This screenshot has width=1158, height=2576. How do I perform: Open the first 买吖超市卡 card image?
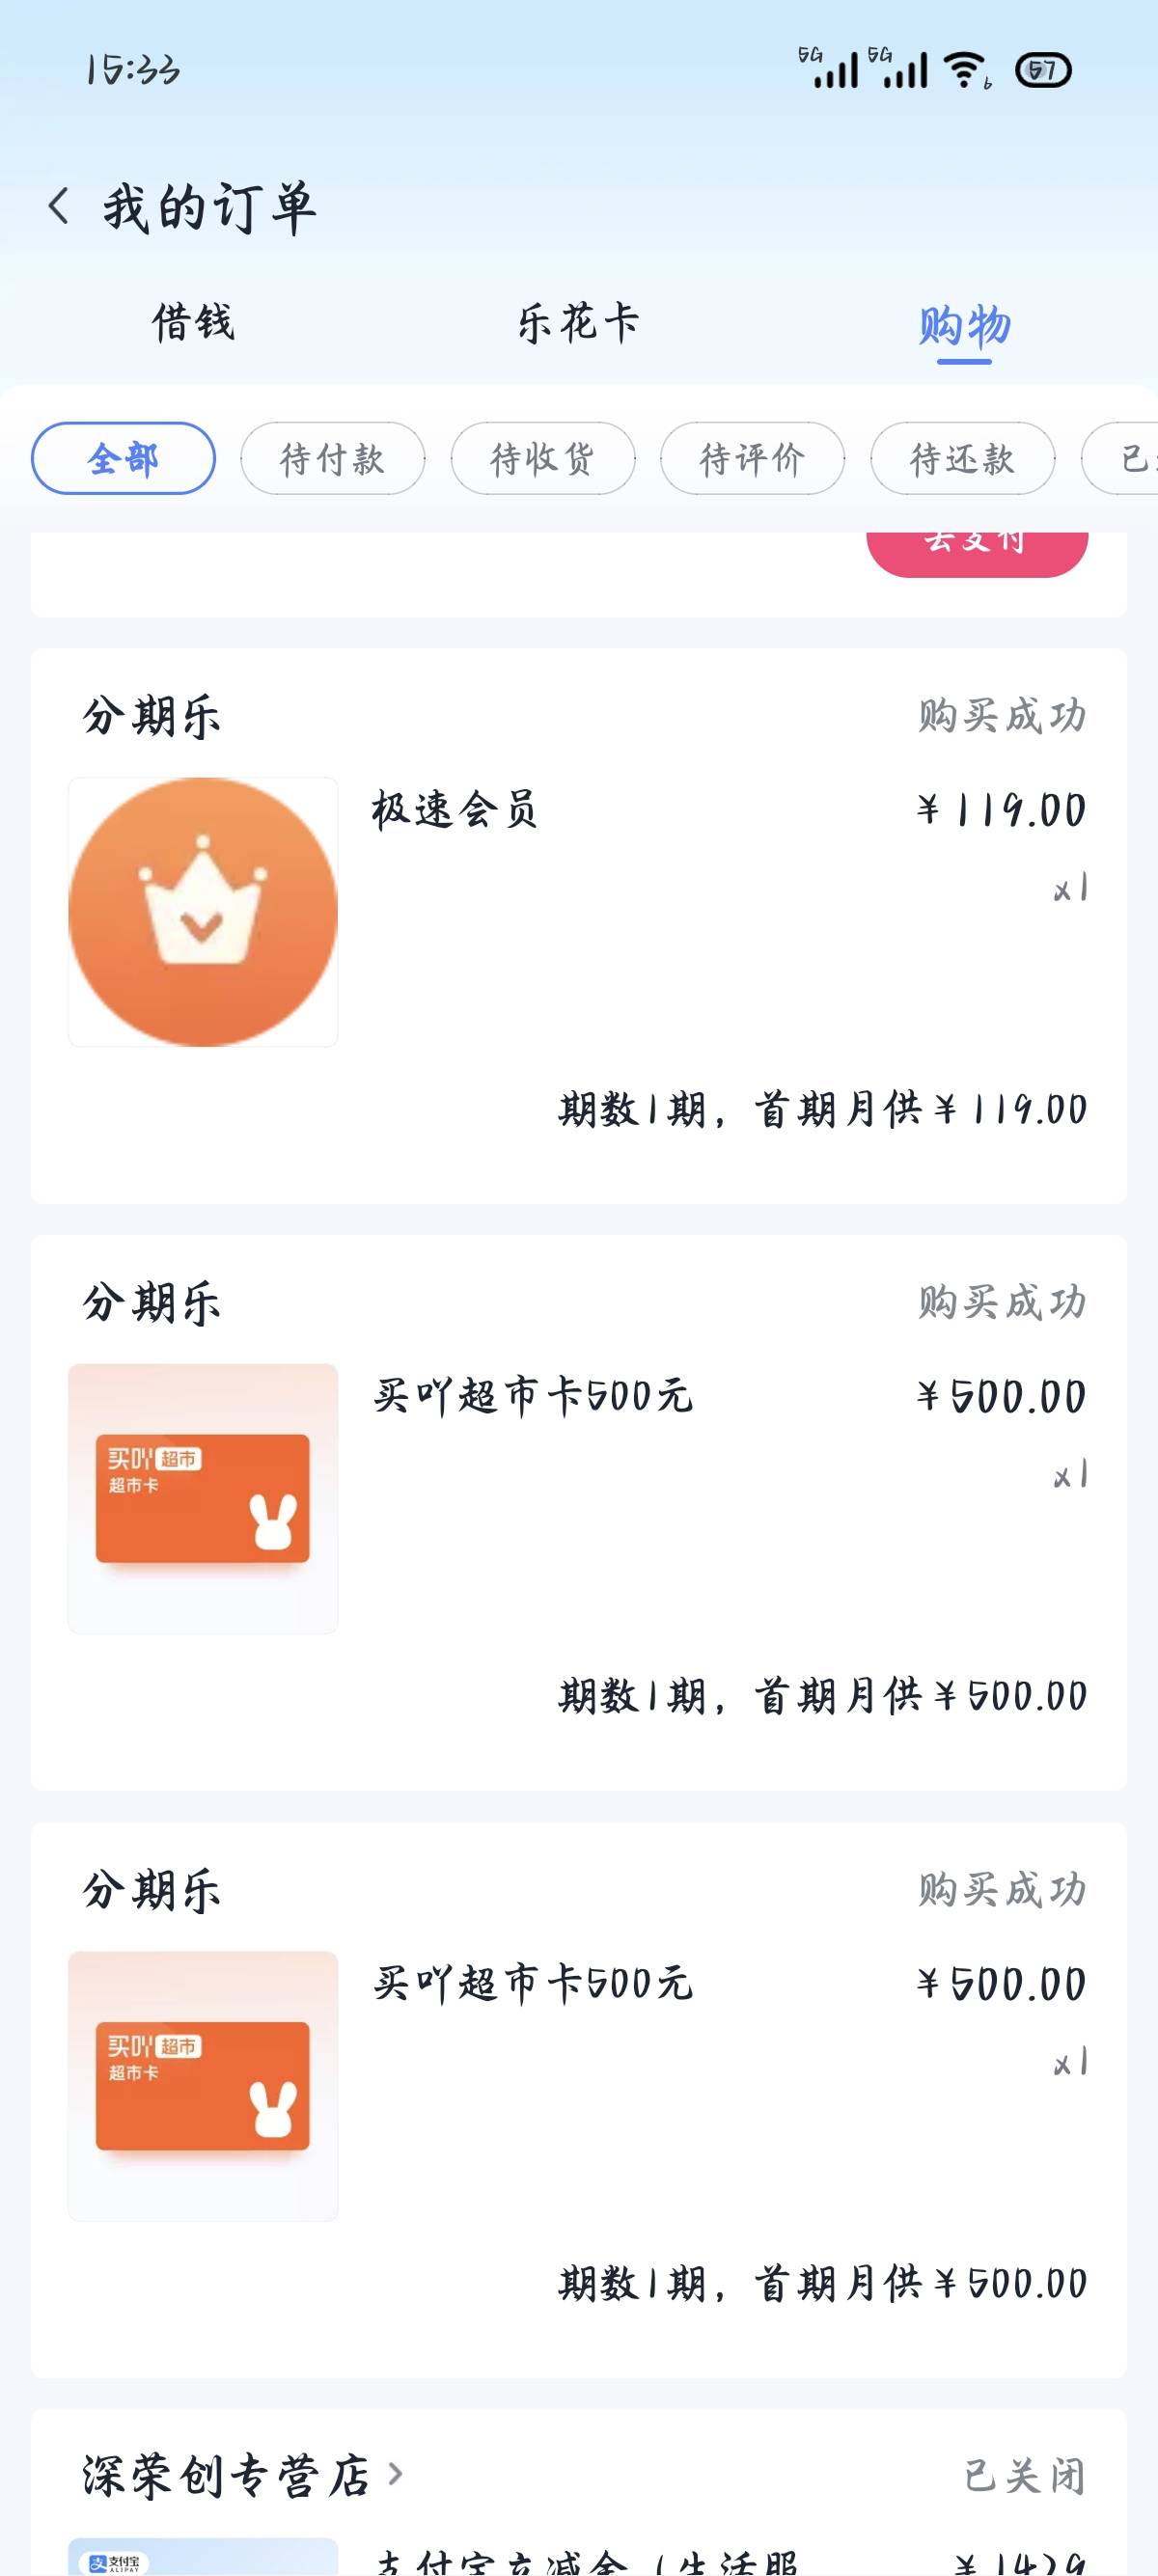[x=203, y=1498]
